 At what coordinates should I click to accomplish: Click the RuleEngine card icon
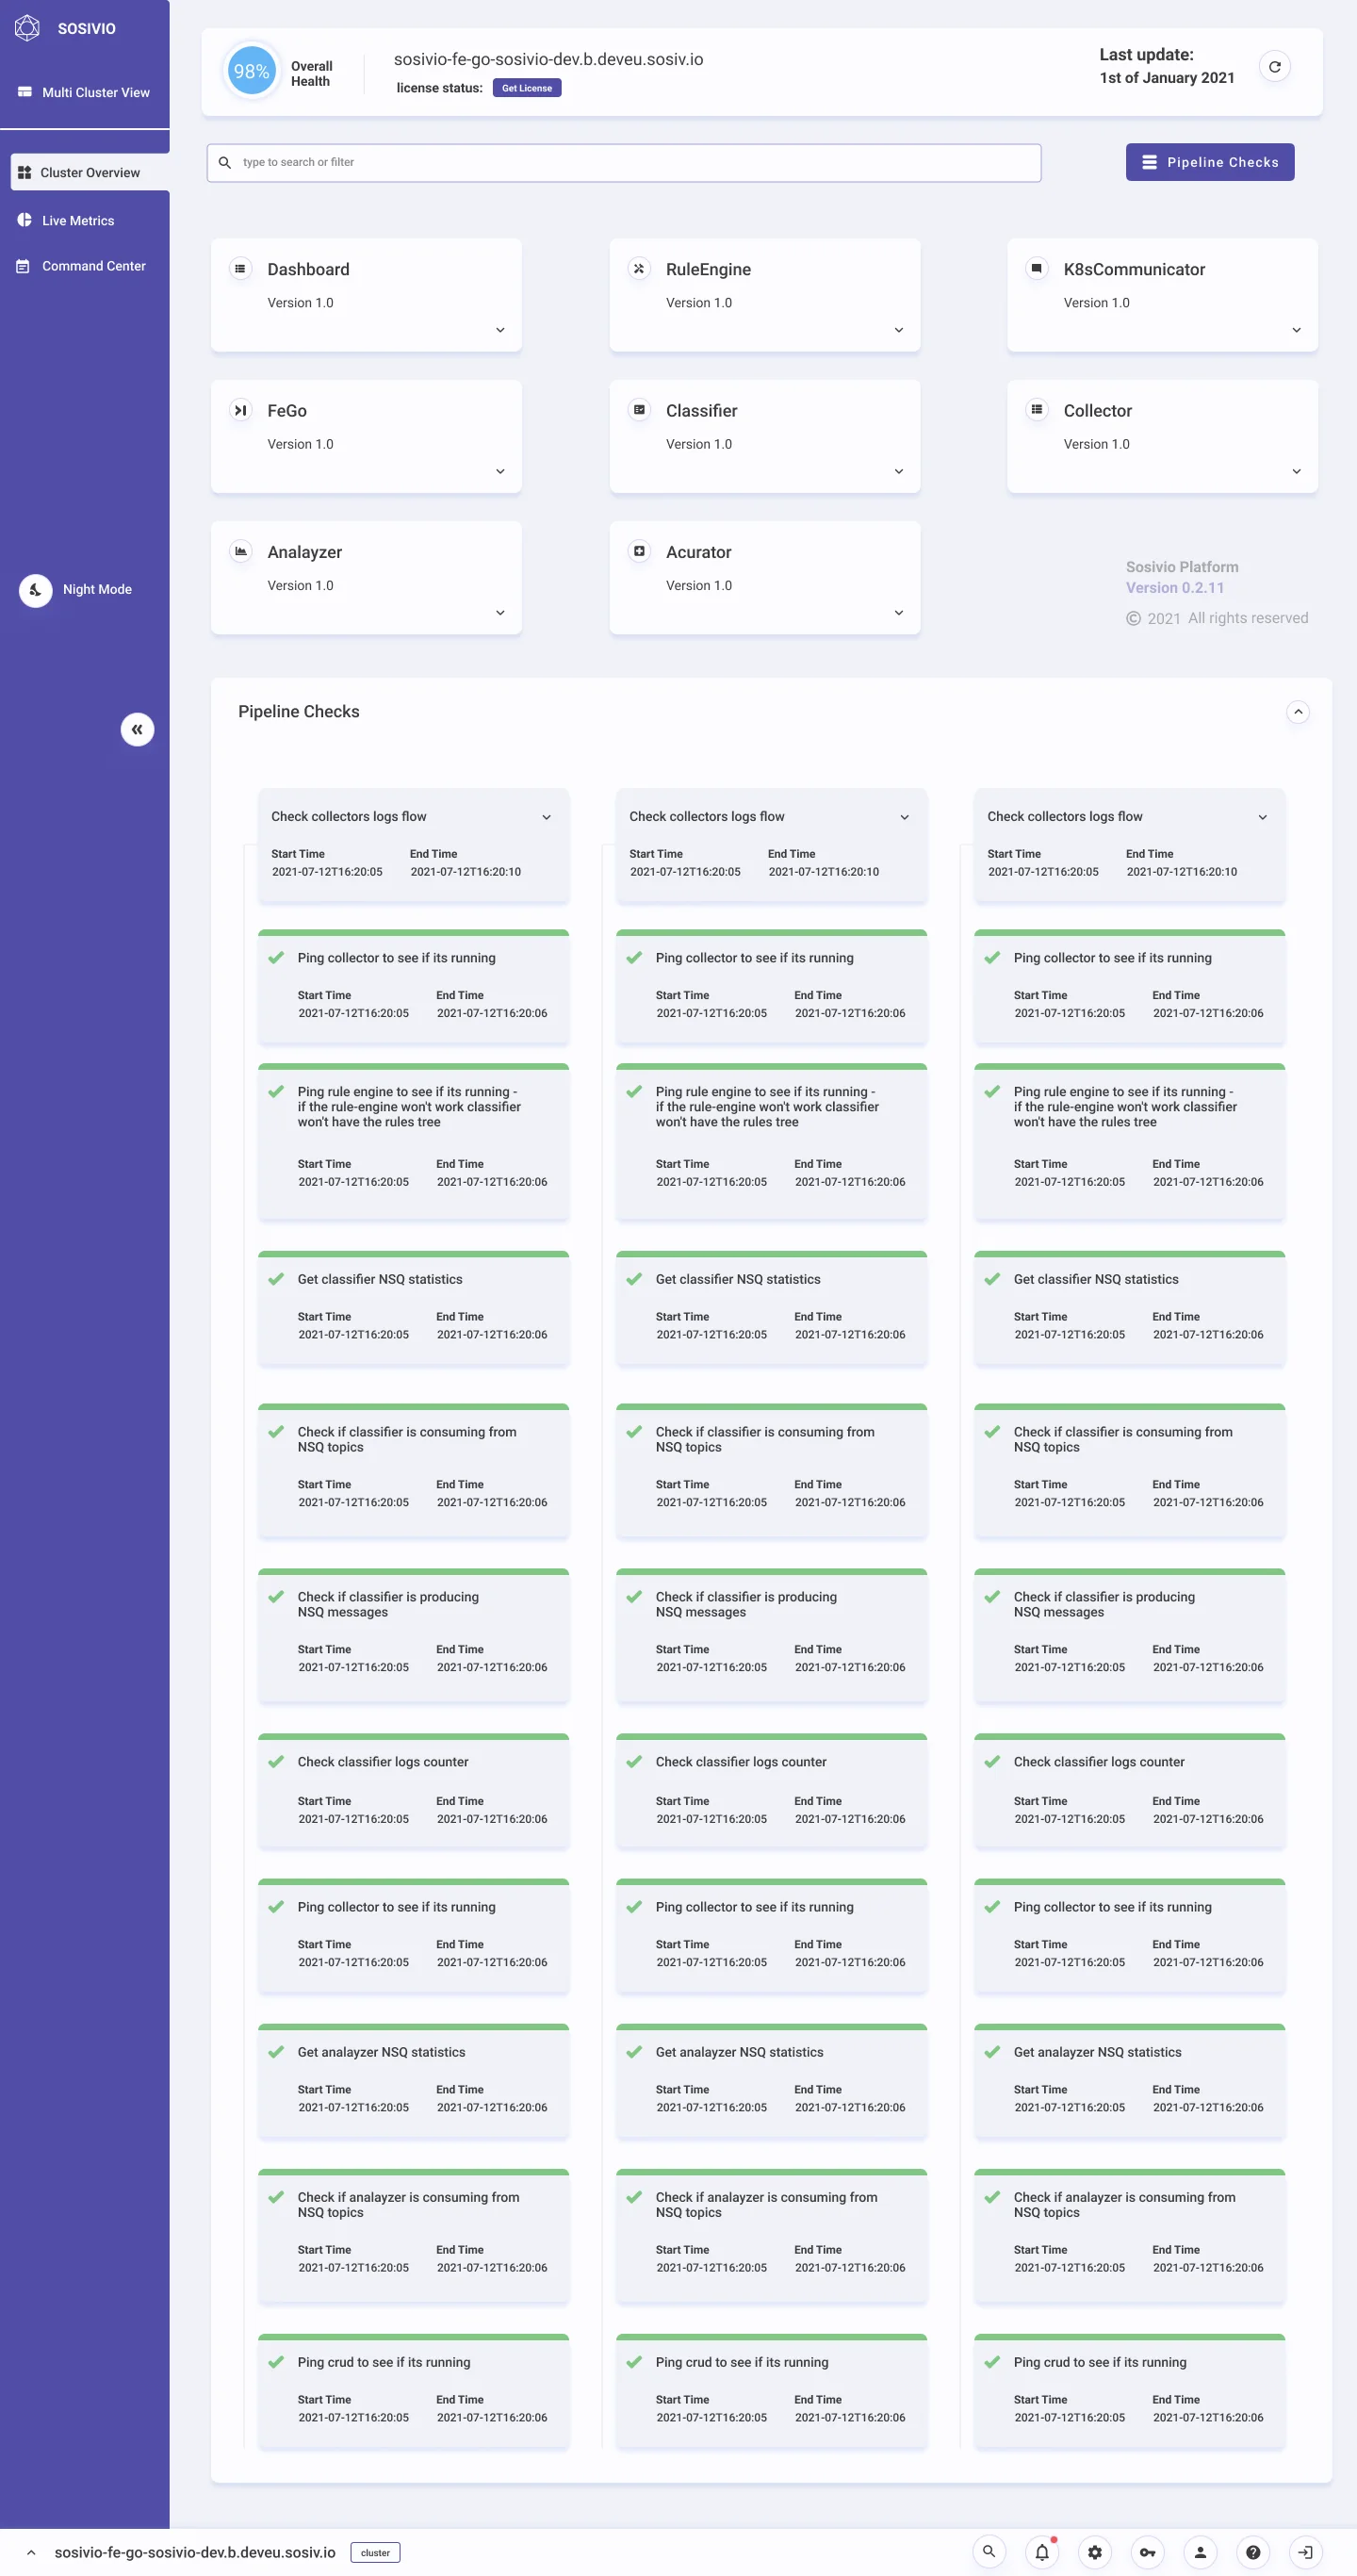(x=639, y=268)
